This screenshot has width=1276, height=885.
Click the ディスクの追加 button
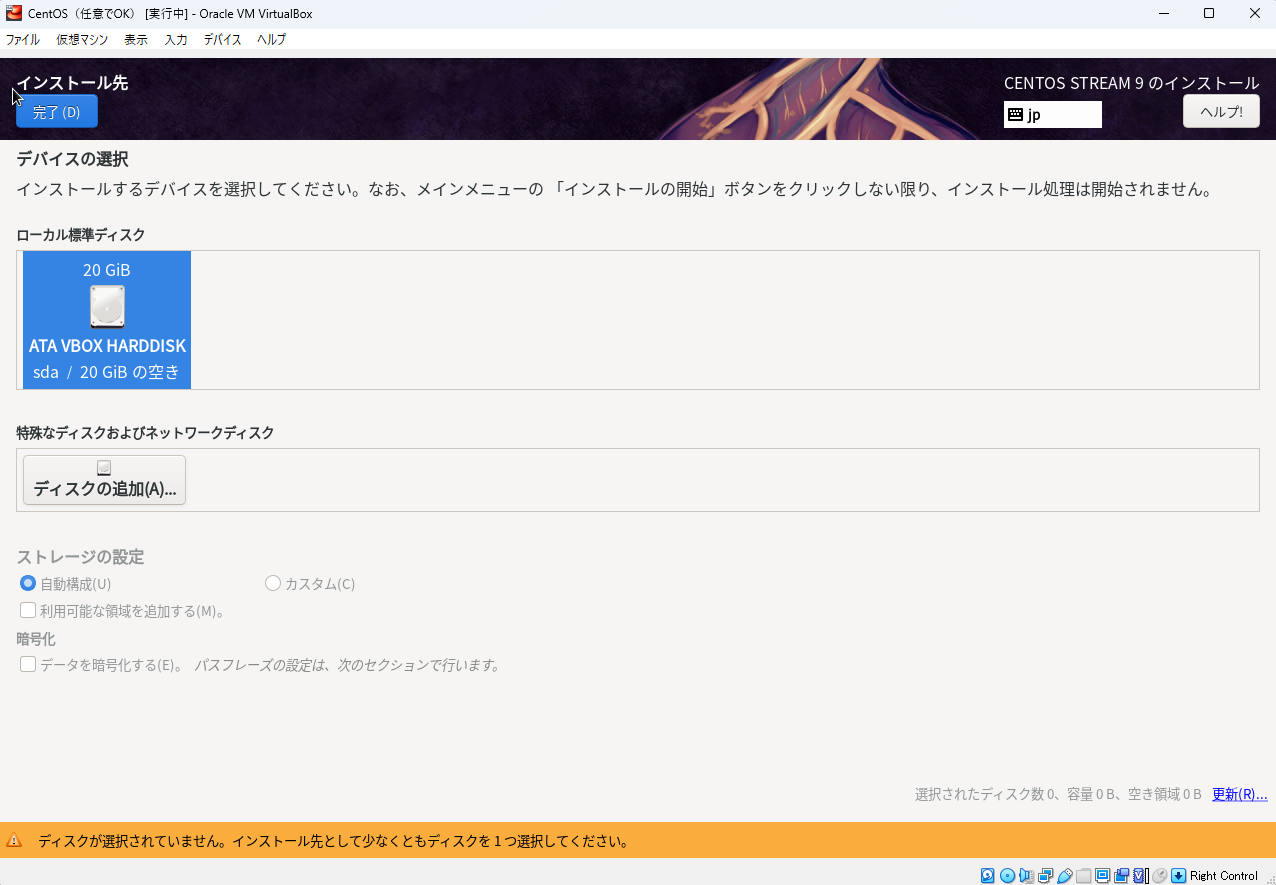point(104,479)
